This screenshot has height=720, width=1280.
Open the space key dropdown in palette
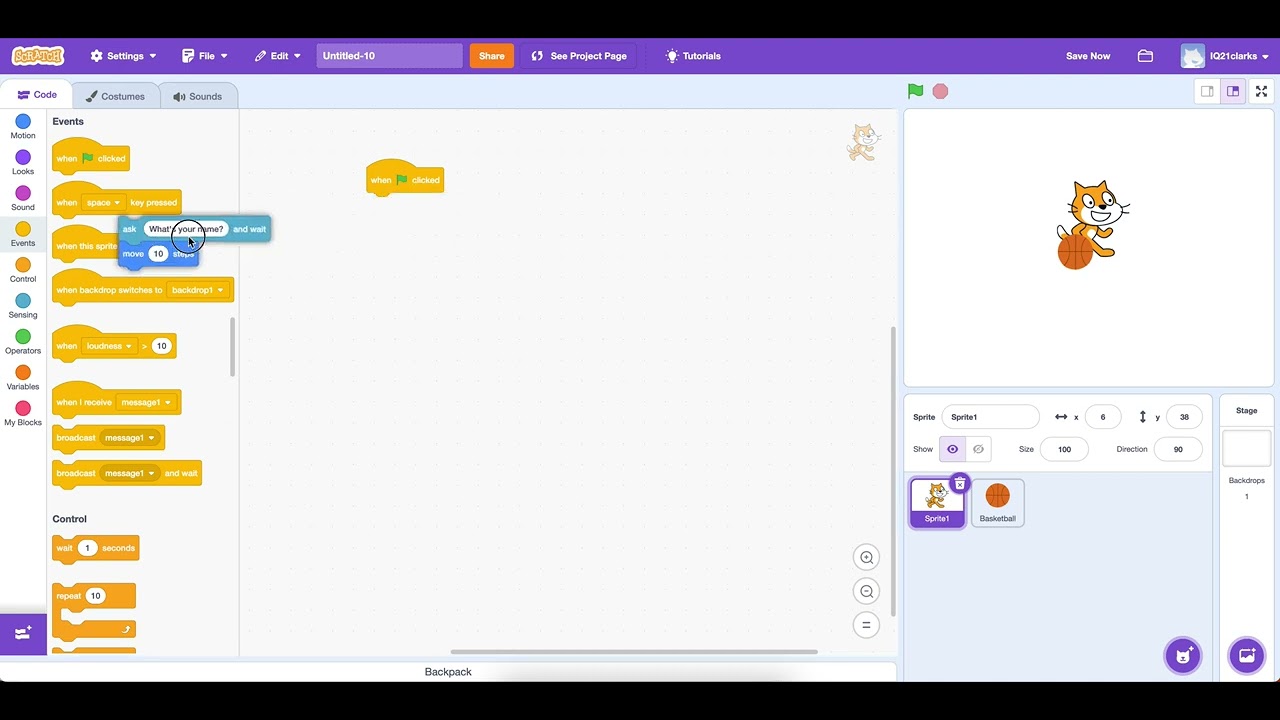point(103,202)
